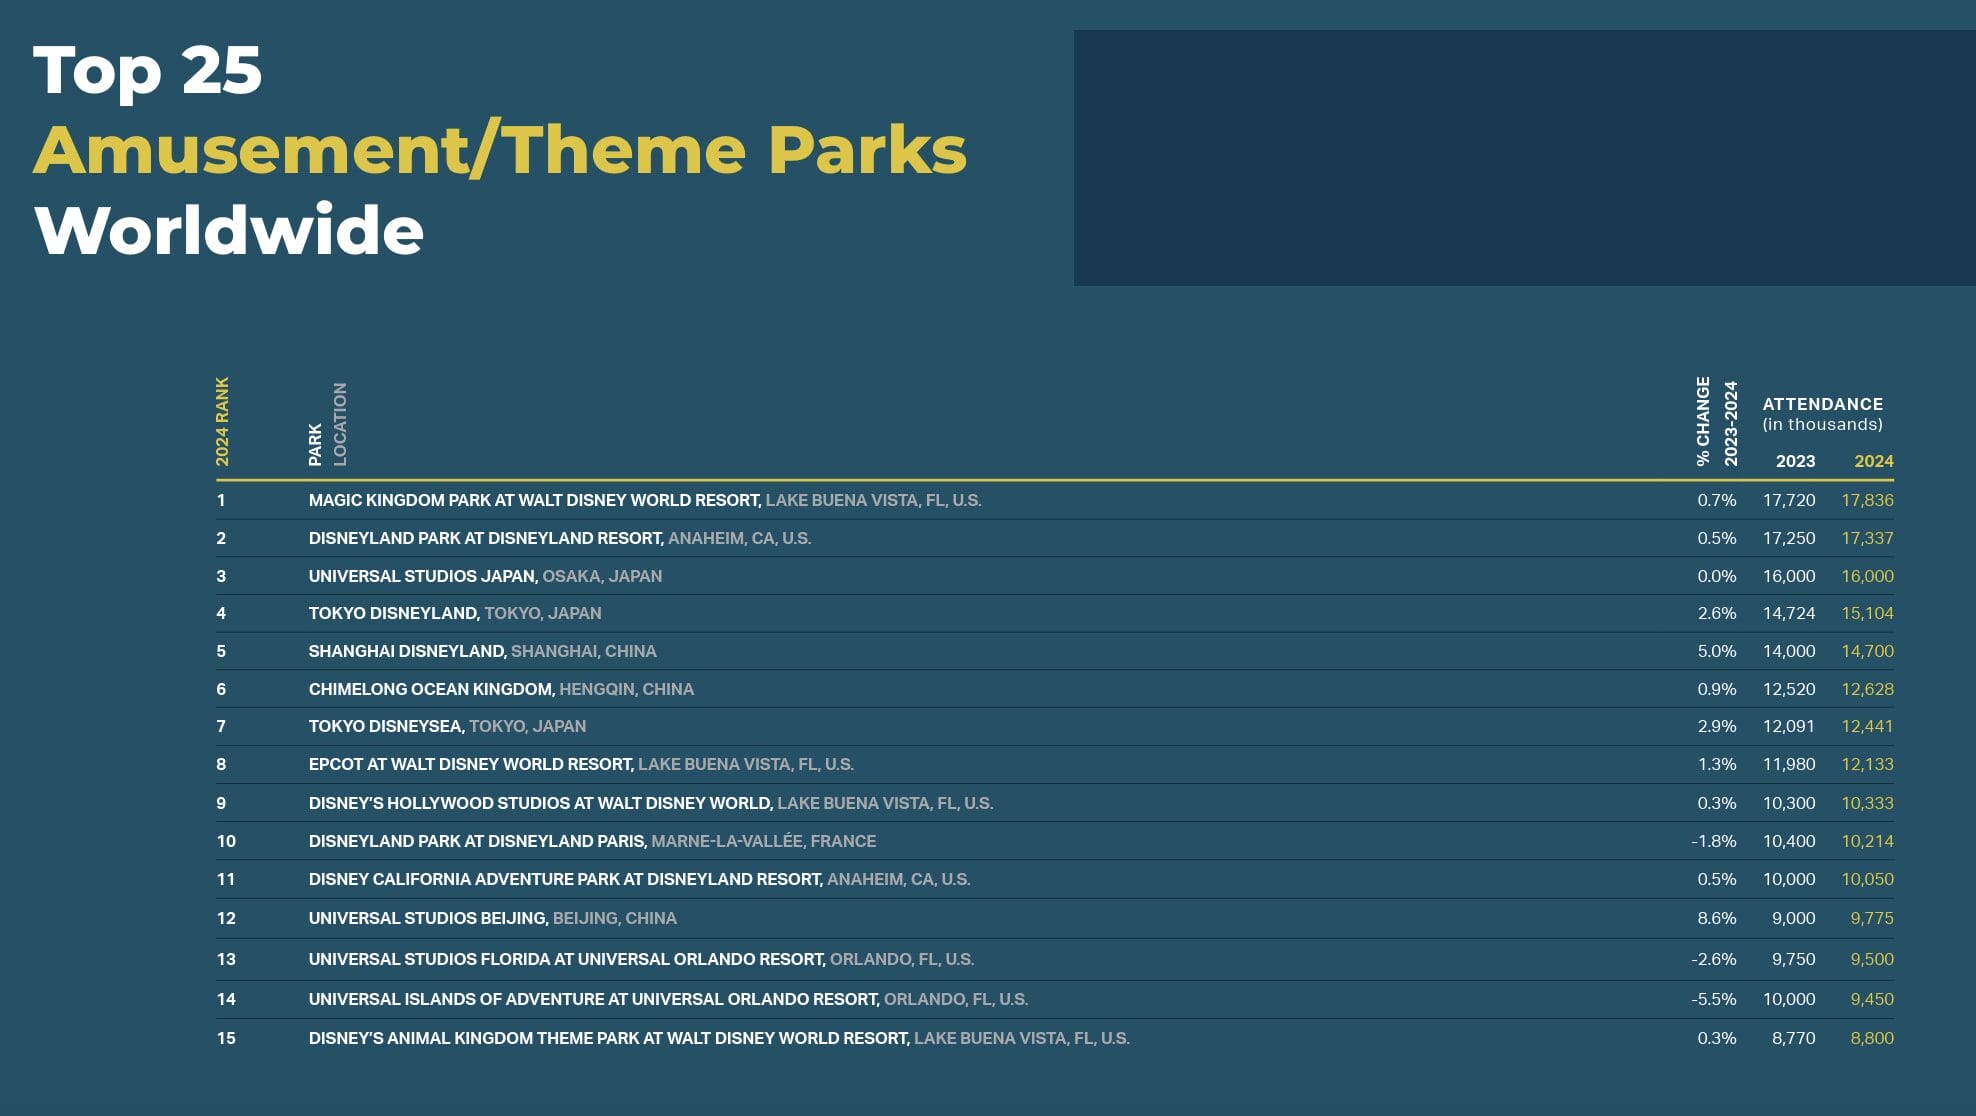Screen dimensions: 1976x1116
Task: Click Disneyland Paris Marne-la-Vallée row
Action: [592, 841]
